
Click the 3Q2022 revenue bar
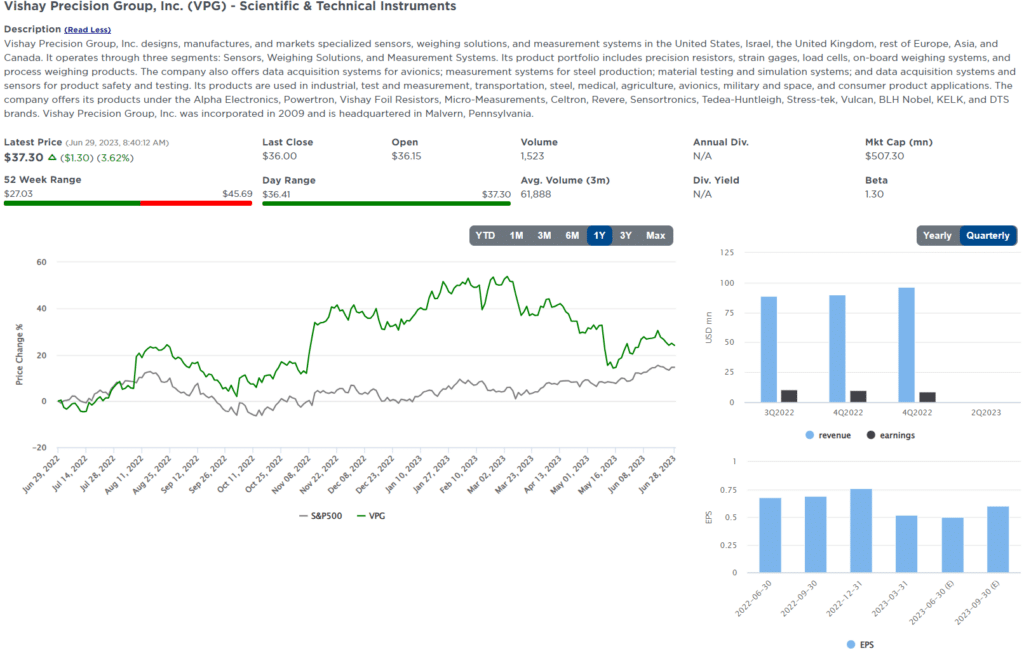[769, 349]
